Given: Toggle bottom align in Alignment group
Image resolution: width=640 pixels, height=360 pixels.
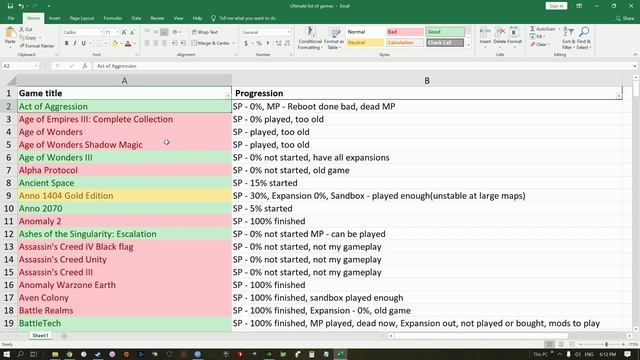Looking at the screenshot, I should [164, 32].
